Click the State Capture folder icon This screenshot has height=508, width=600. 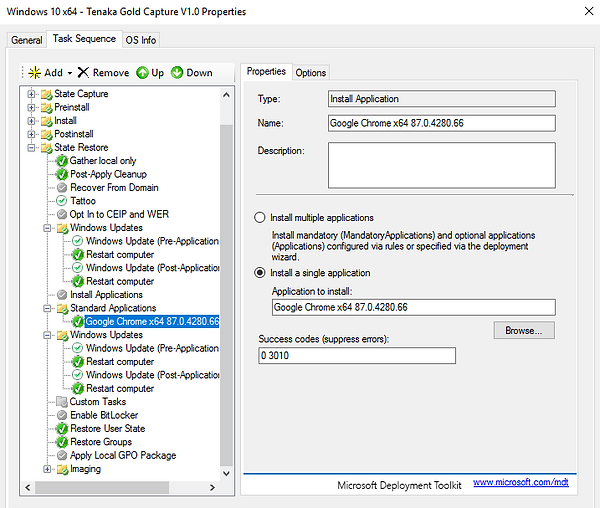pyautogui.click(x=47, y=94)
